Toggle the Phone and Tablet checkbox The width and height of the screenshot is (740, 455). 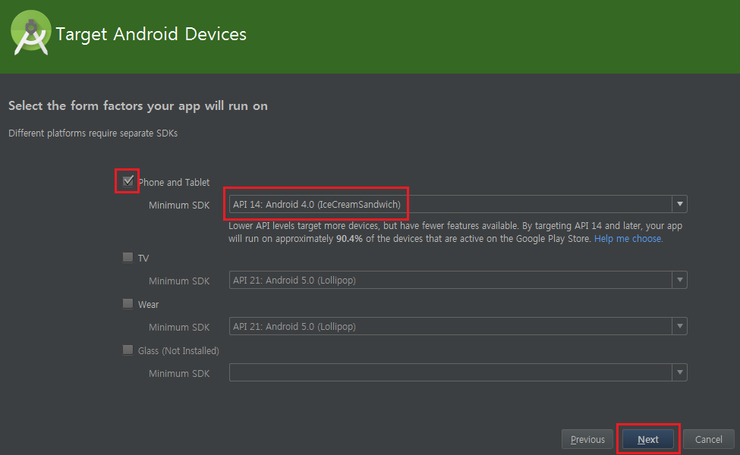128,181
